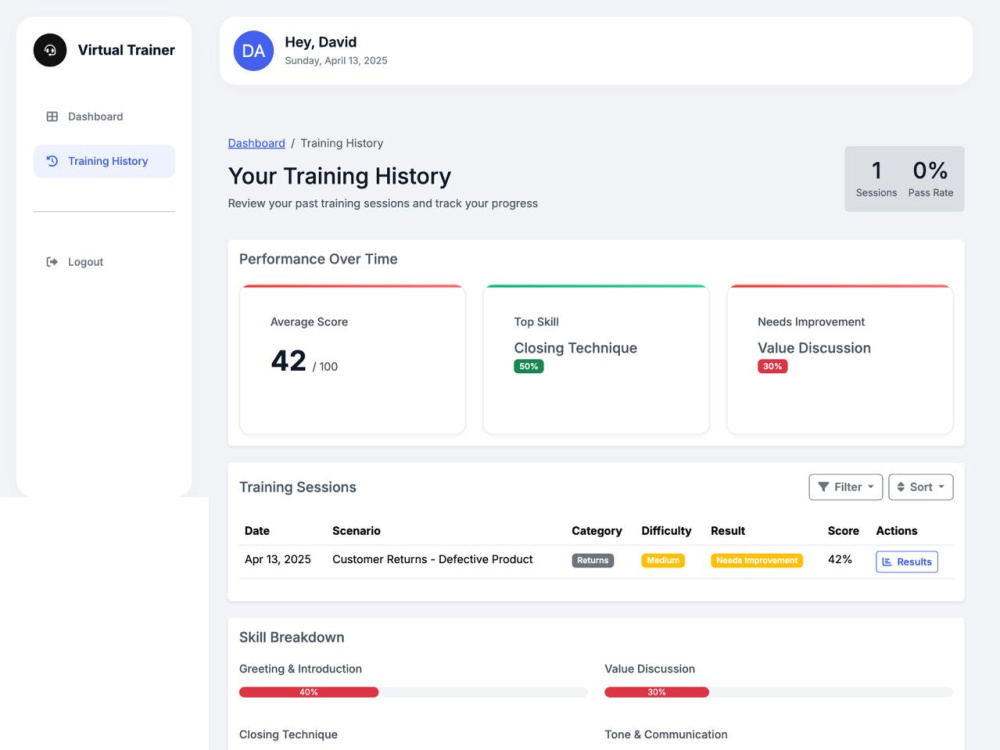The image size is (1000, 750).
Task: Click the green 50% badge under Closing Technique
Action: (x=529, y=366)
